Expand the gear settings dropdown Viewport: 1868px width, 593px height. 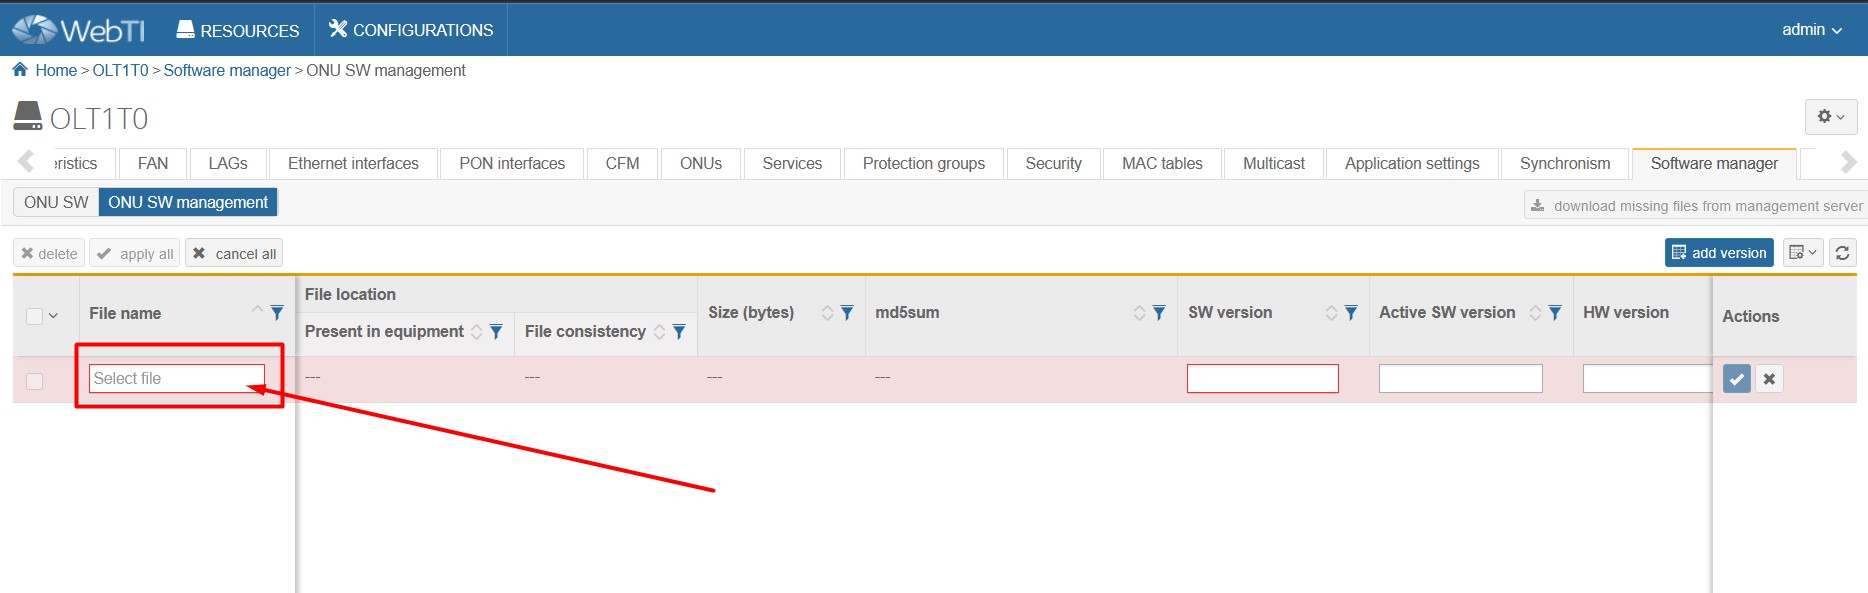click(1830, 117)
